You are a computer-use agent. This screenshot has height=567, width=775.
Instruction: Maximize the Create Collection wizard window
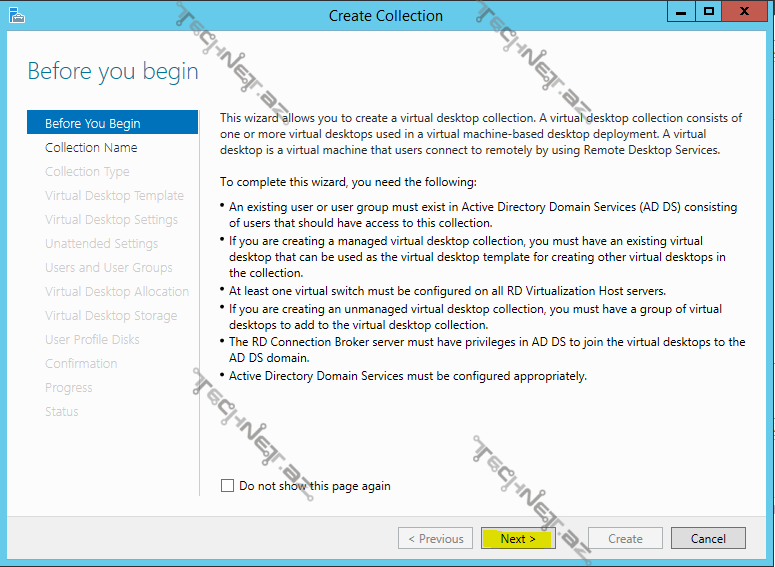coord(709,12)
